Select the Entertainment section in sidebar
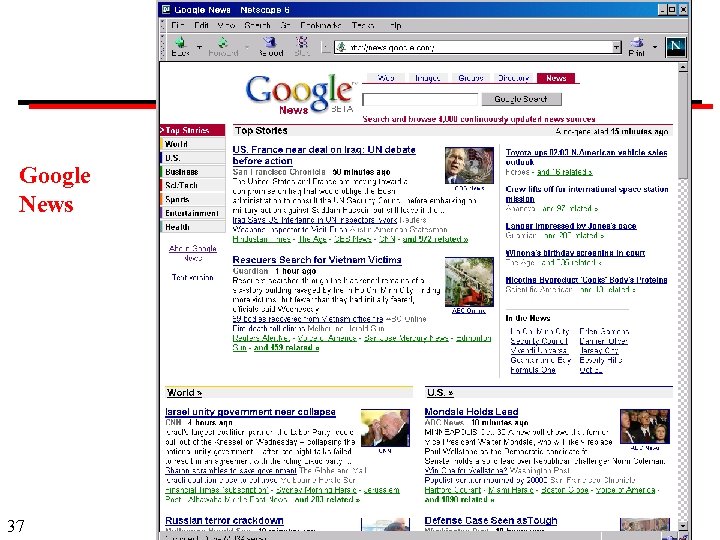Image resolution: width=720 pixels, height=540 pixels. [193, 213]
